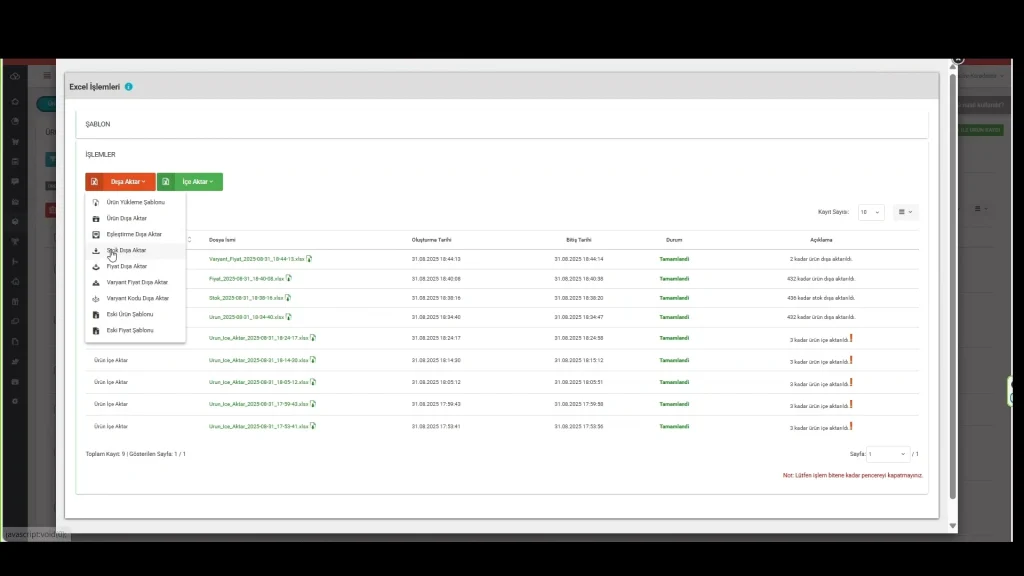Viewport: 1024px width, 576px height.
Task: Click download icon next to Stok_2025-08-31 xlsx file
Action: [286, 297]
